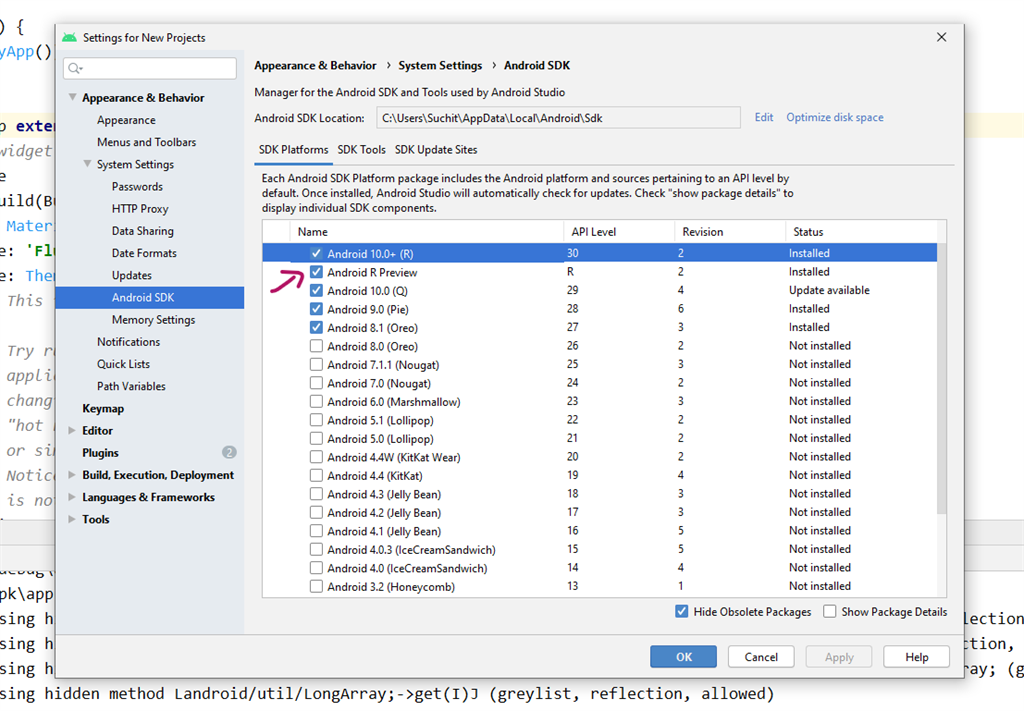This screenshot has width=1024, height=711.
Task: Uncheck the Android 10.0+ (R) checkbox
Action: click(x=316, y=253)
